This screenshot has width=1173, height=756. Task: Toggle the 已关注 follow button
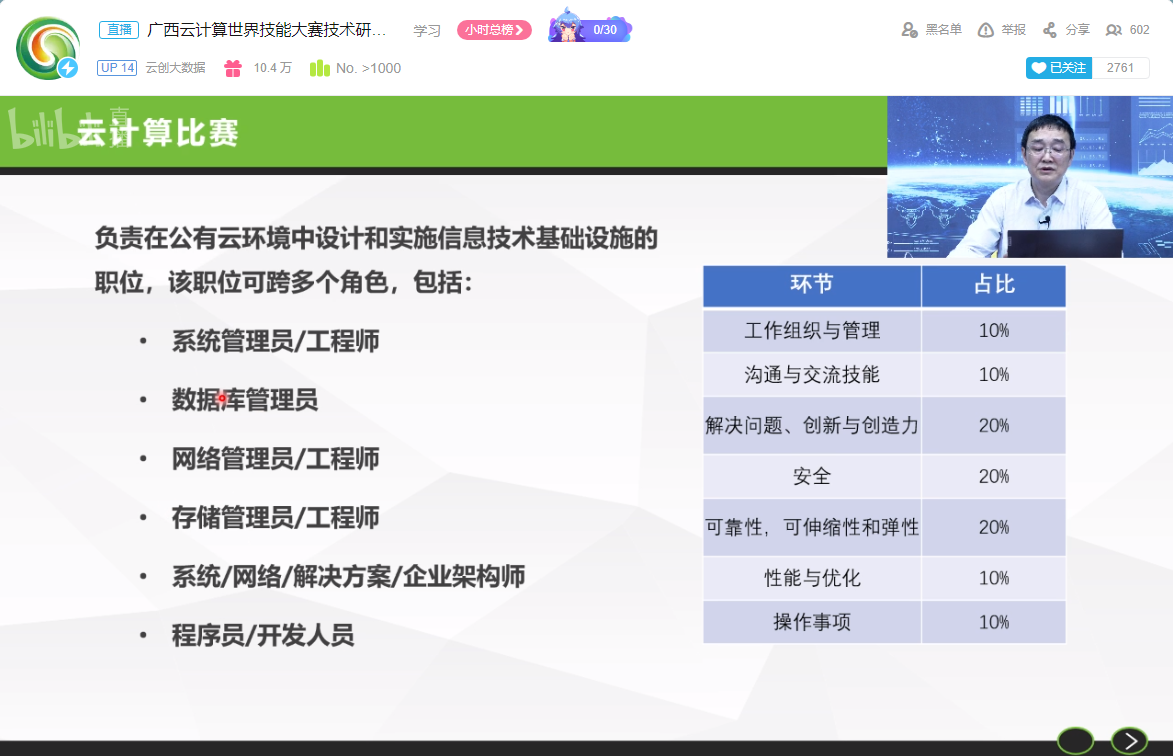point(1059,68)
